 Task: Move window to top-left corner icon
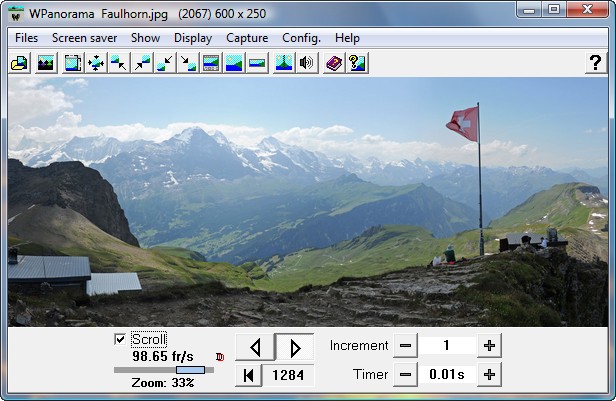click(x=119, y=63)
